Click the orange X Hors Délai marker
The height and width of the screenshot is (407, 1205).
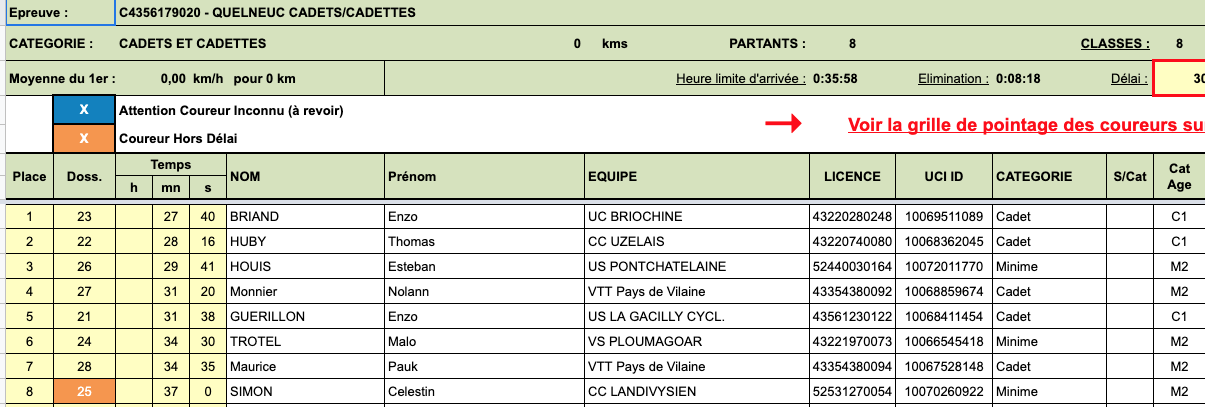(84, 139)
